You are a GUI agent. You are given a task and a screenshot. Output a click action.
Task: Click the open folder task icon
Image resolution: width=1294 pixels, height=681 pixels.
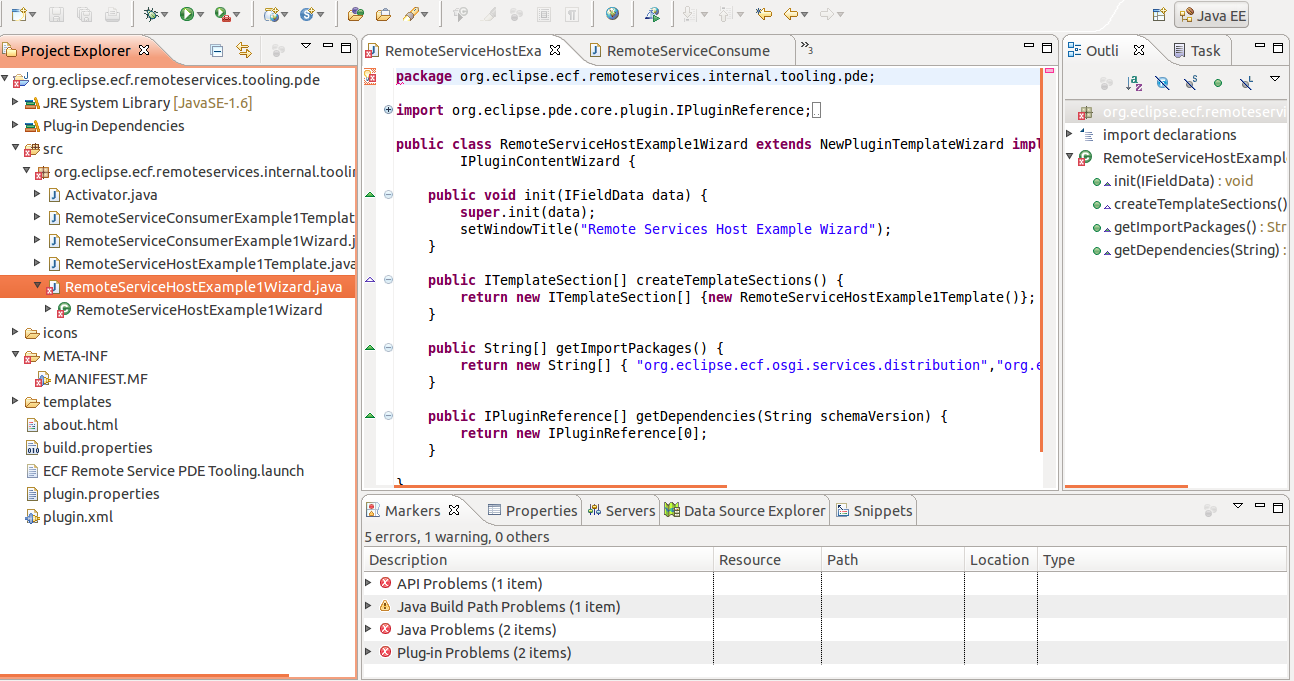383,14
